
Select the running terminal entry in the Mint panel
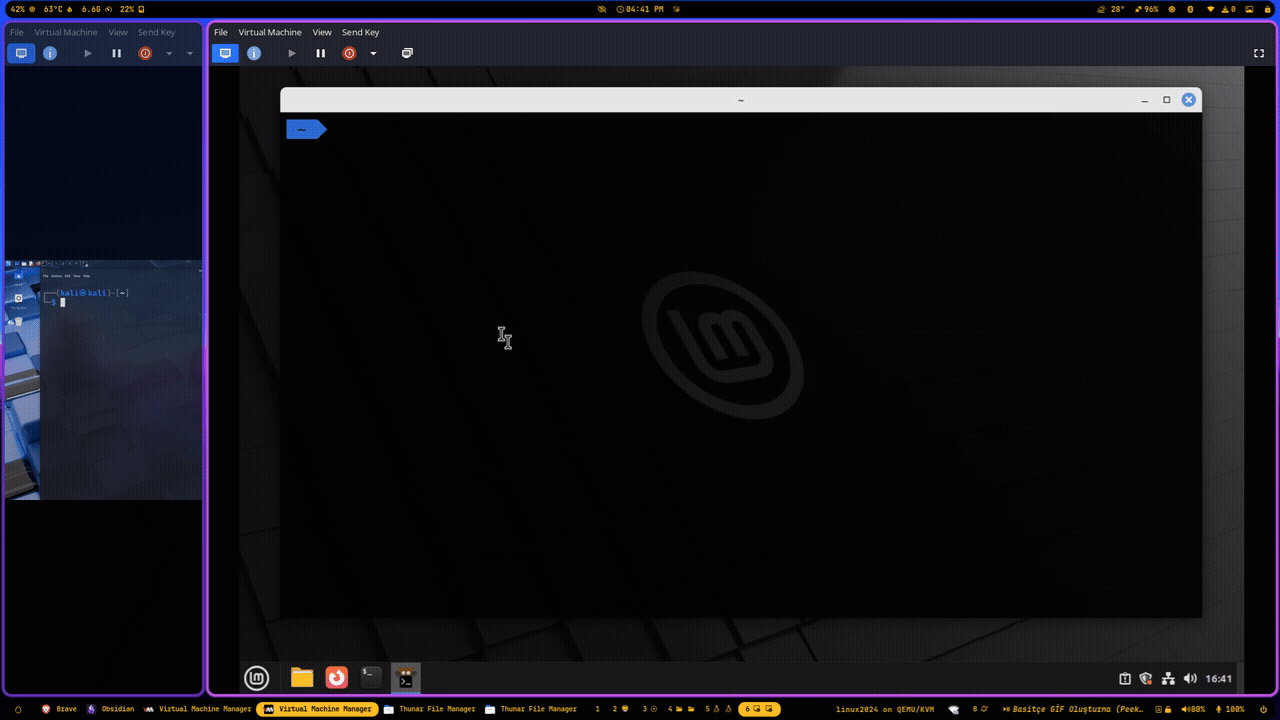[x=405, y=678]
